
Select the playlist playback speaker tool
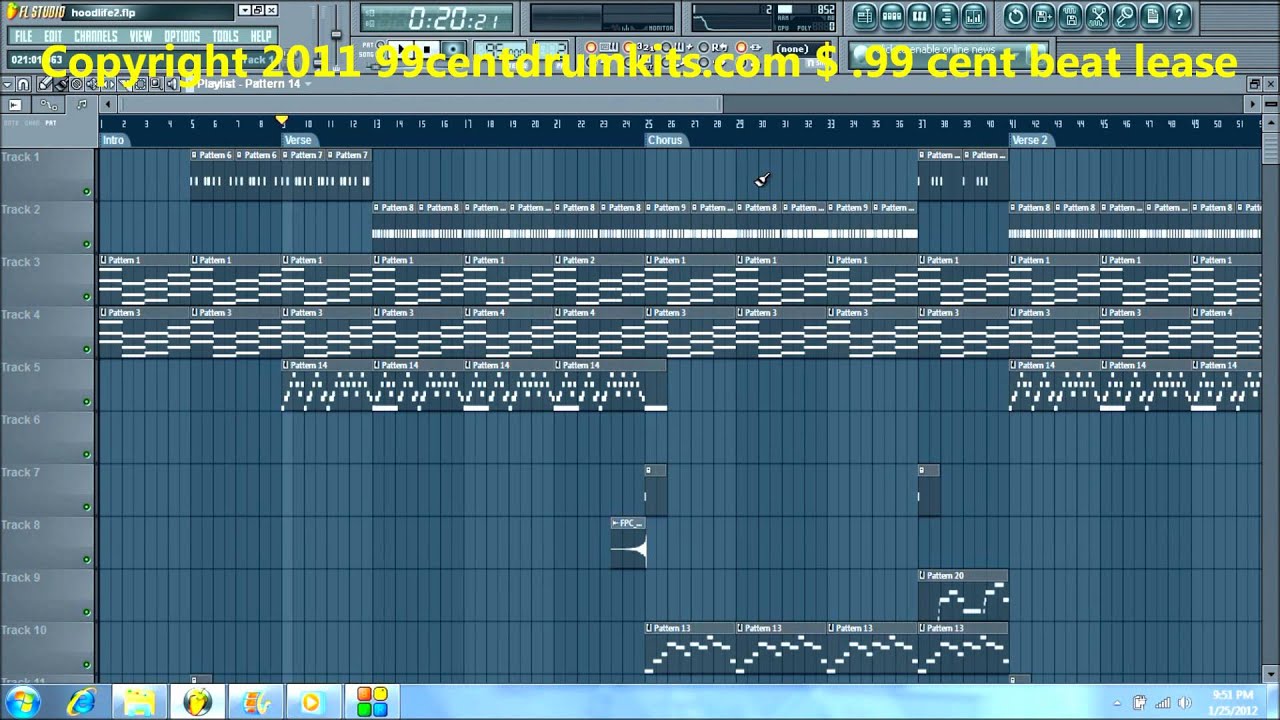click(x=172, y=84)
